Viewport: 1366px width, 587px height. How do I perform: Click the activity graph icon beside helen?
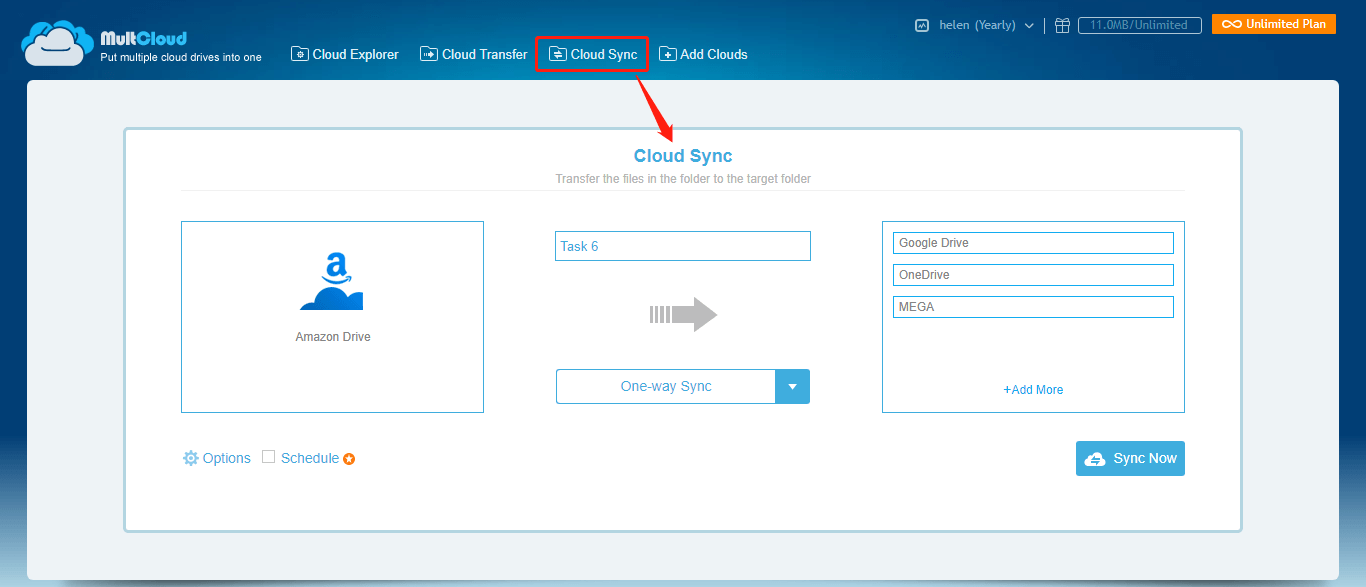[x=922, y=25]
